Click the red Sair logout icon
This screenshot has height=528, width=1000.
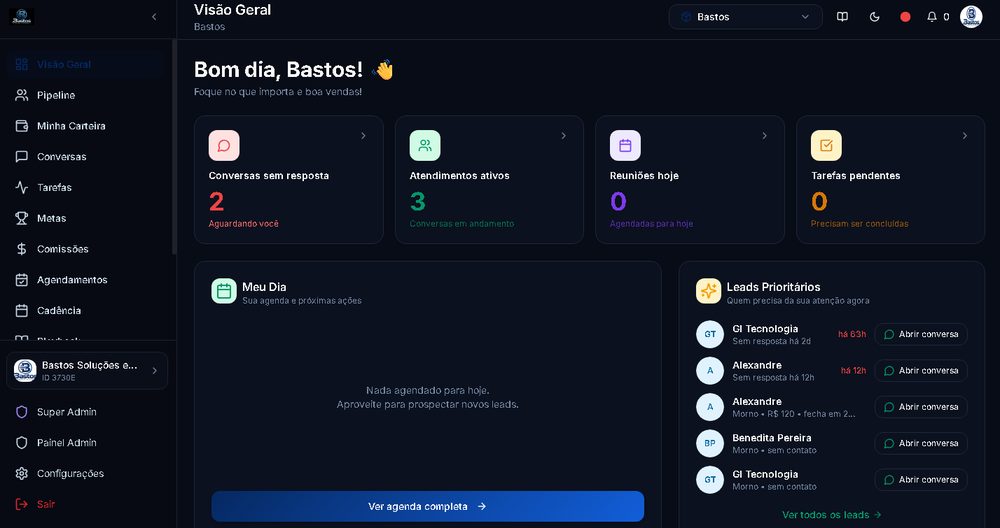tap(22, 504)
